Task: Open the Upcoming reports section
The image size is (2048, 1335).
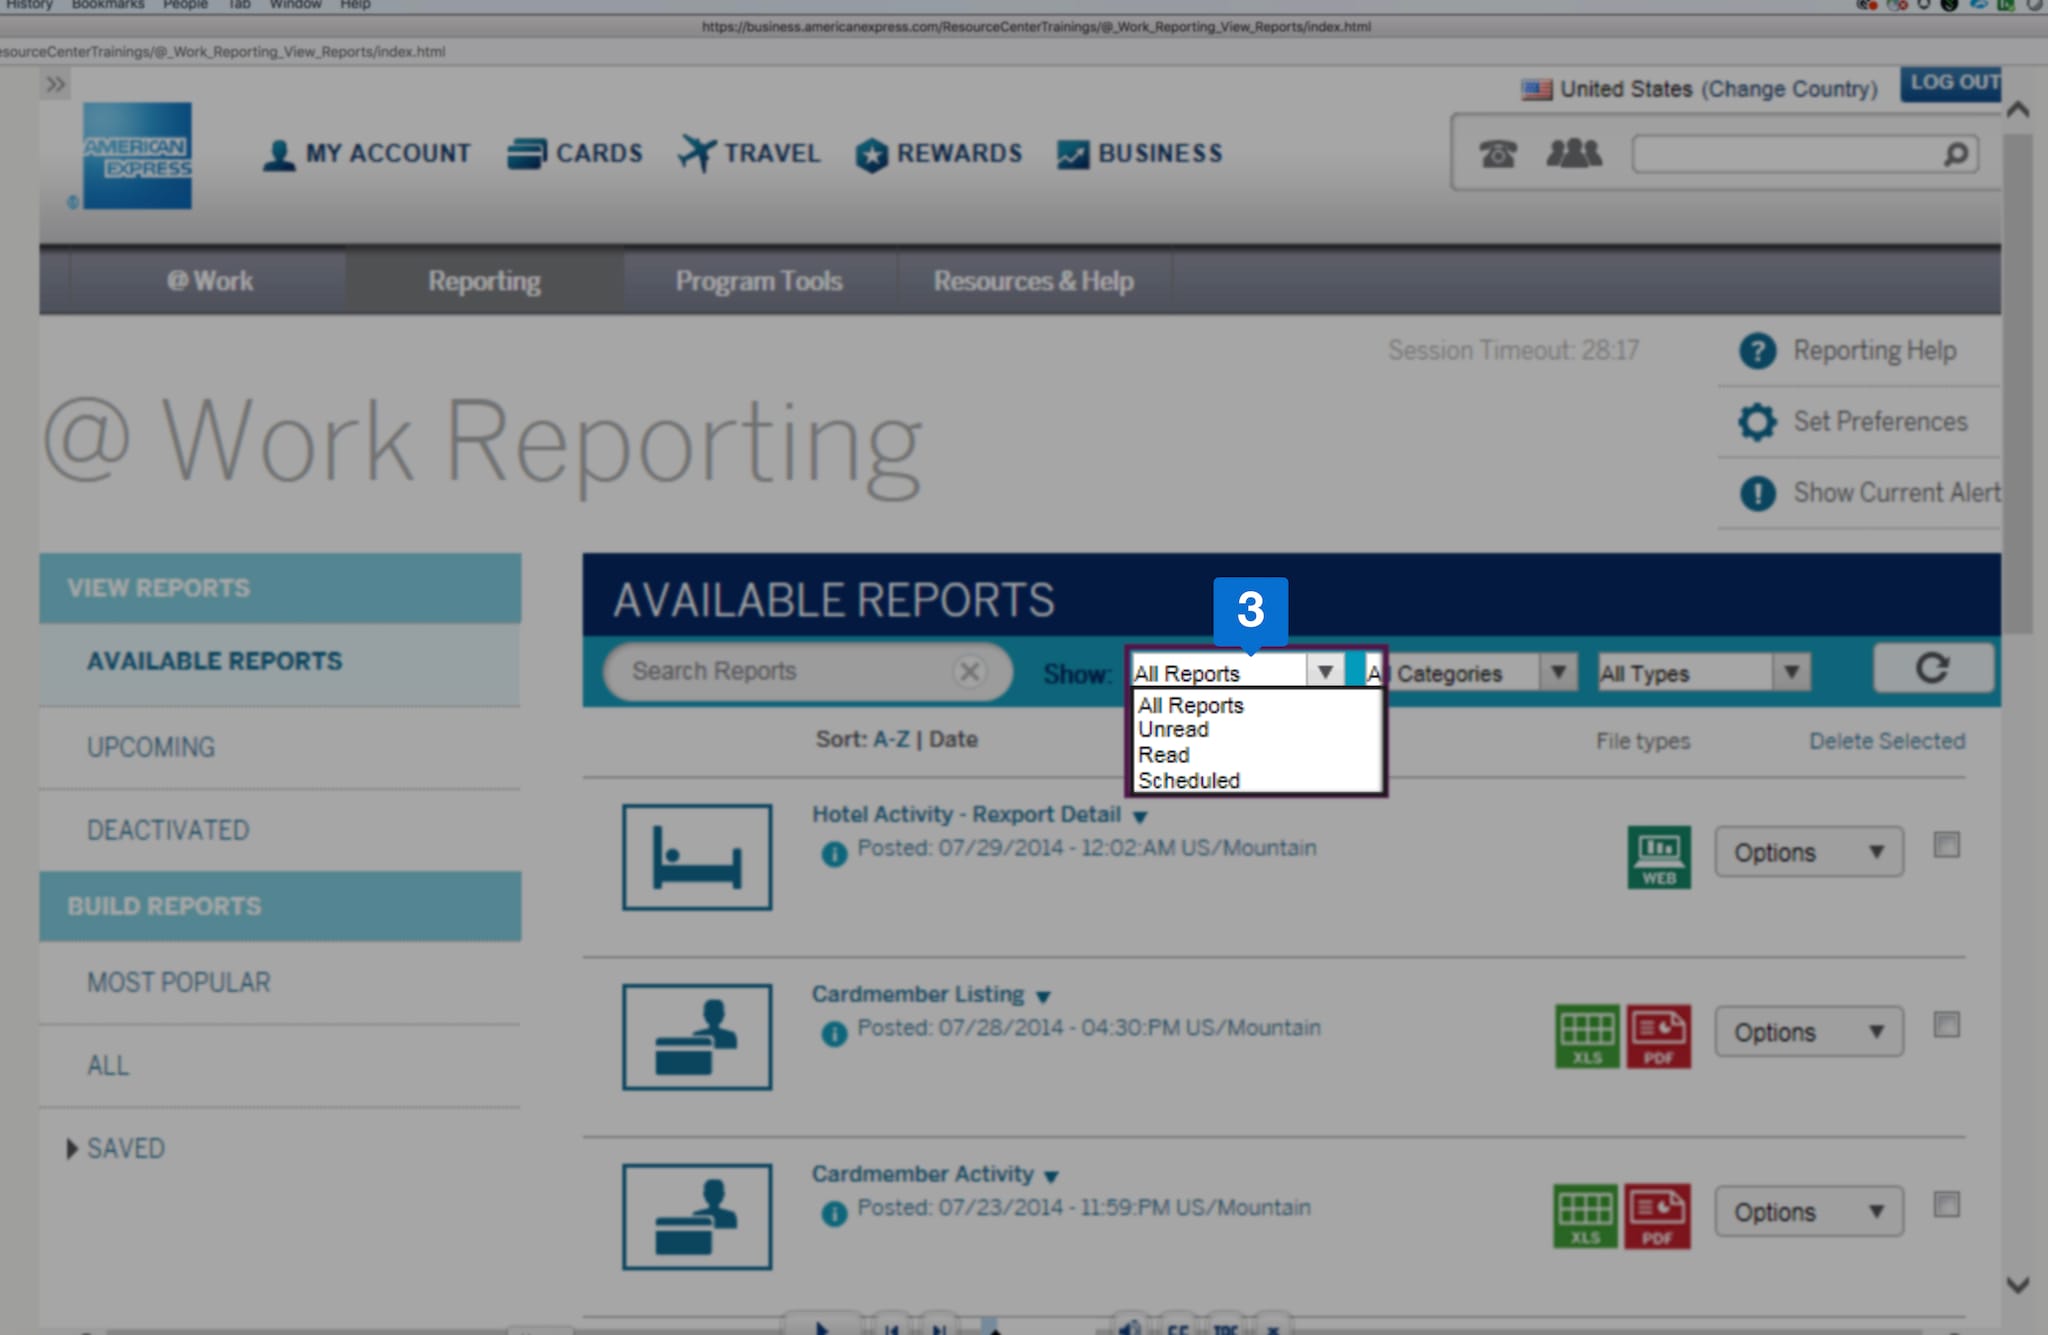Action: point(151,747)
